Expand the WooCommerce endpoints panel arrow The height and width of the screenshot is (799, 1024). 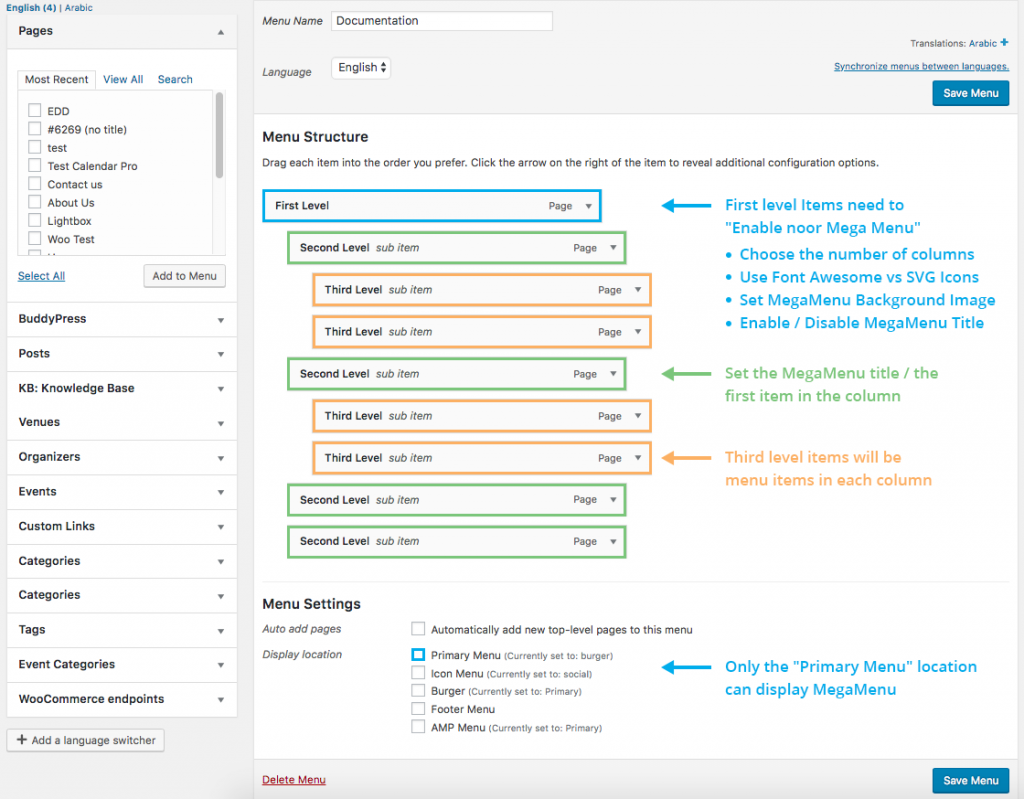click(221, 700)
